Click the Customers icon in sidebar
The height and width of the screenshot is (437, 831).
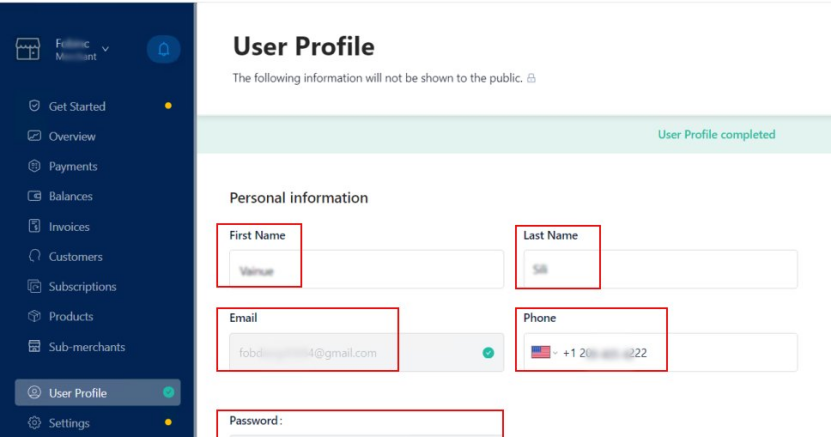[x=34, y=256]
